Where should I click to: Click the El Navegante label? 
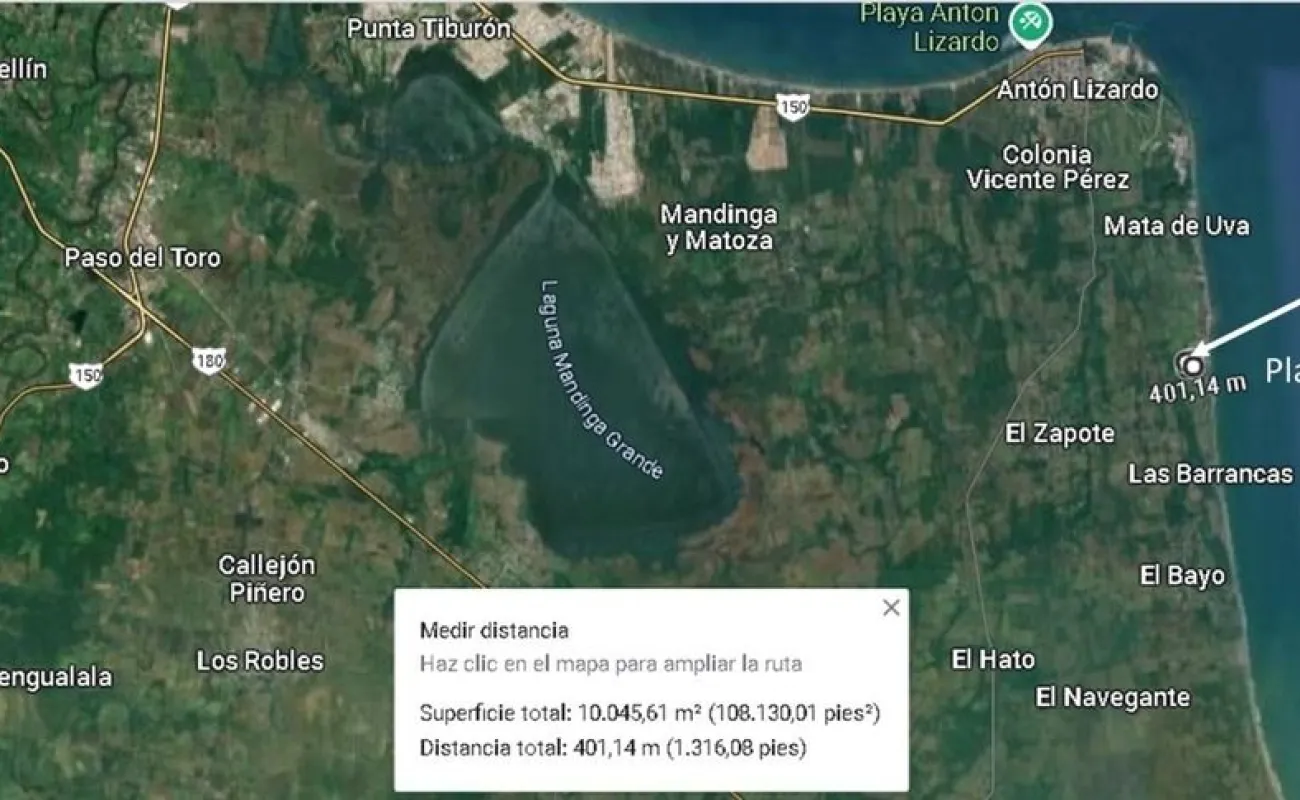(x=1113, y=697)
